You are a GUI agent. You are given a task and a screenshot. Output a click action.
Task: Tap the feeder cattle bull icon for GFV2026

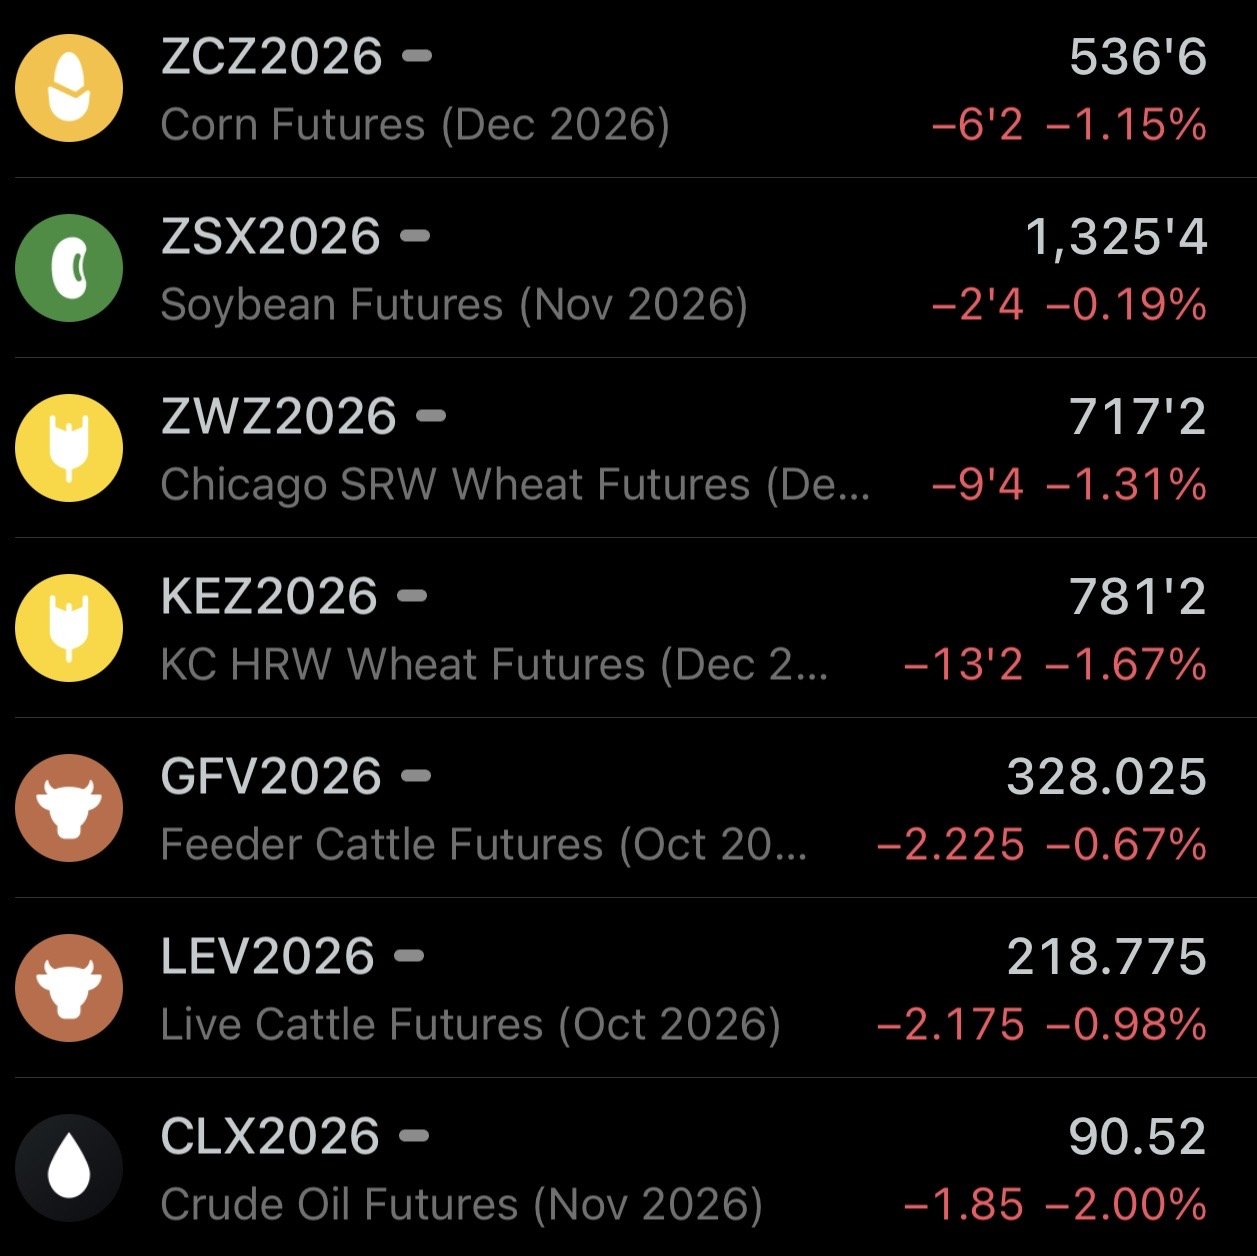[x=69, y=808]
